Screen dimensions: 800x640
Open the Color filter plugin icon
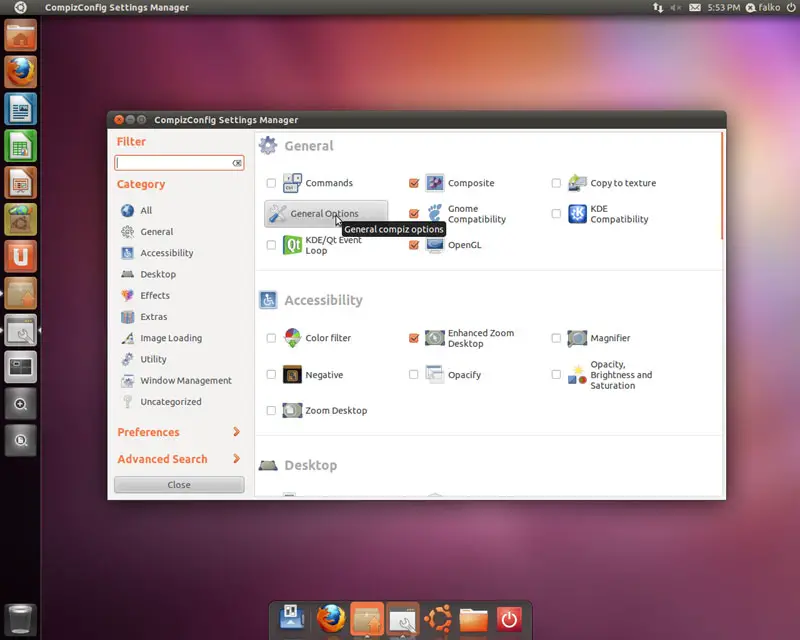[x=292, y=338]
